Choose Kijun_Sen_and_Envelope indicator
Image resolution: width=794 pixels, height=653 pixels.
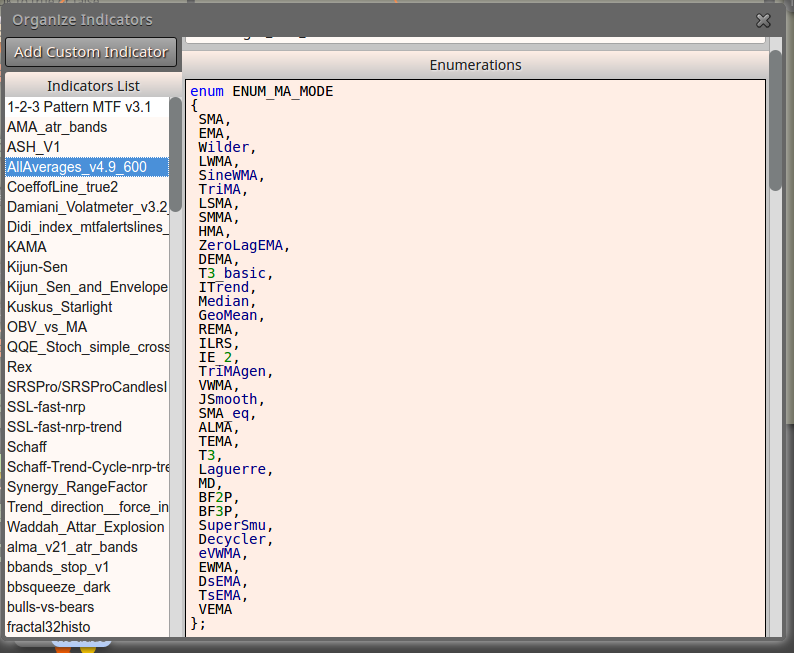click(87, 287)
